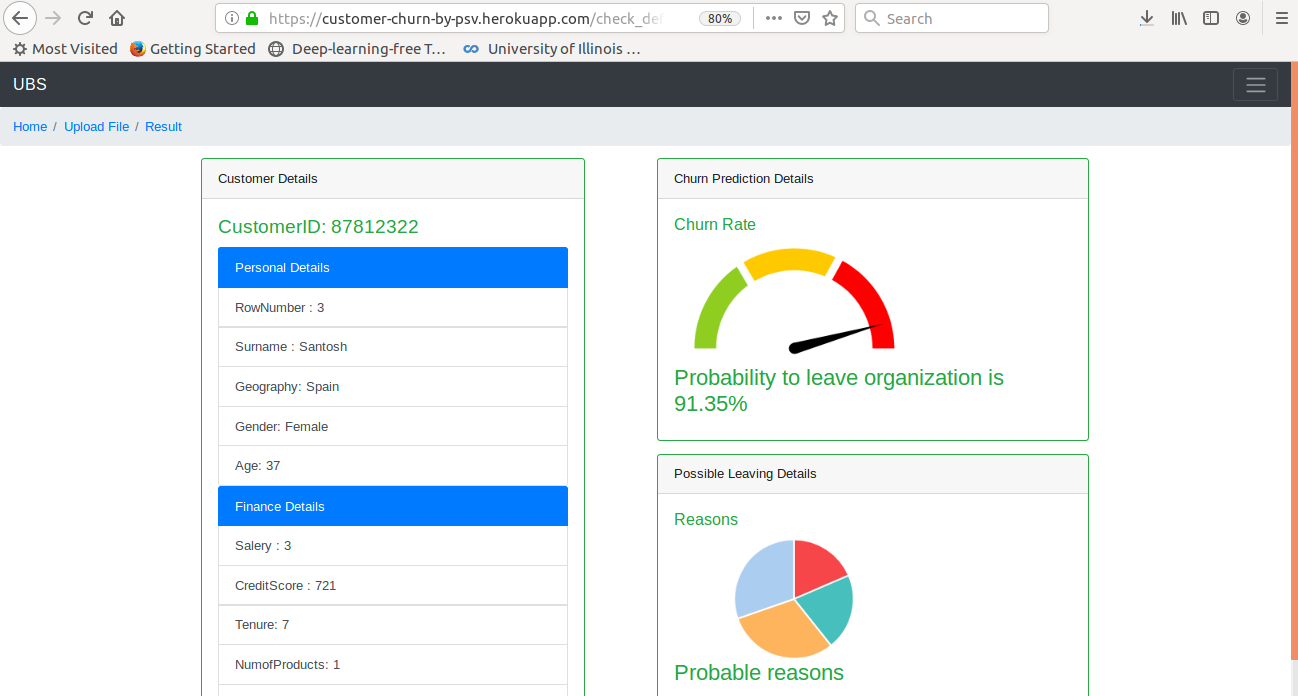Click the Pocket save icon
This screenshot has width=1298, height=696.
click(802, 18)
